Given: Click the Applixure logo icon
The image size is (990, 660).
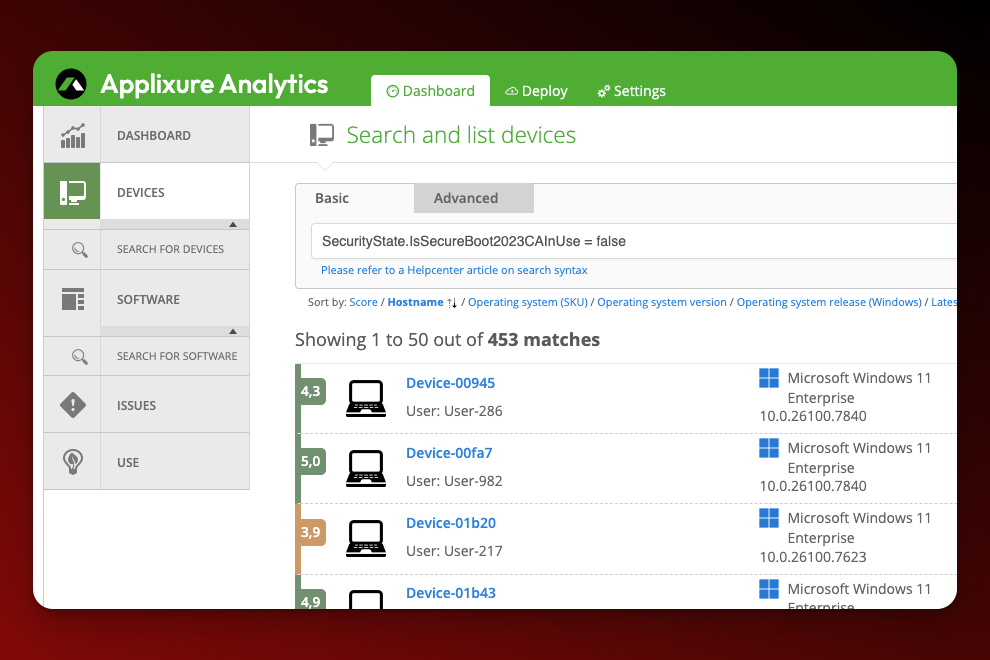Looking at the screenshot, I should point(70,84).
